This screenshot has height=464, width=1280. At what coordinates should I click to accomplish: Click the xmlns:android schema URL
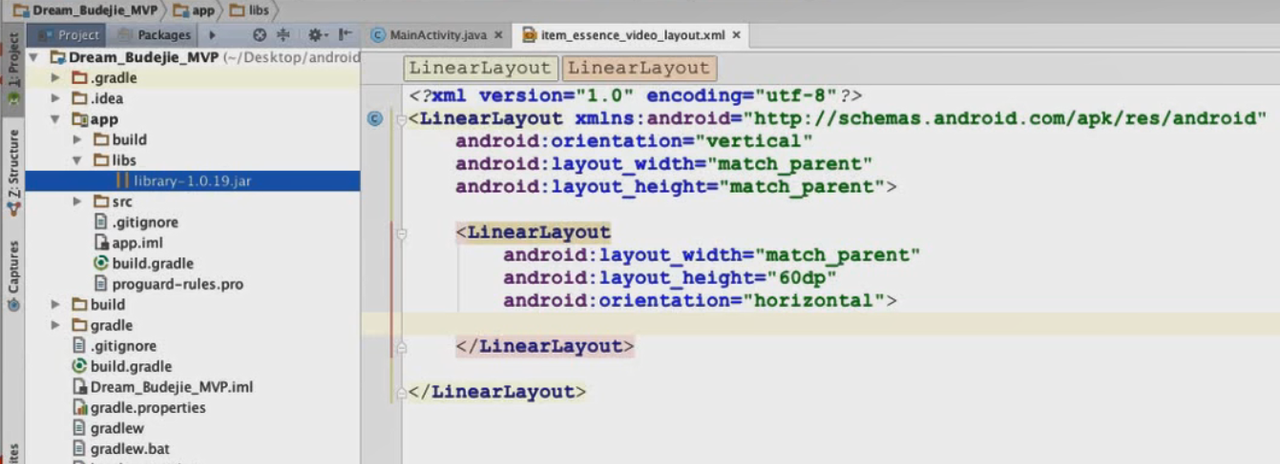(x=1003, y=119)
